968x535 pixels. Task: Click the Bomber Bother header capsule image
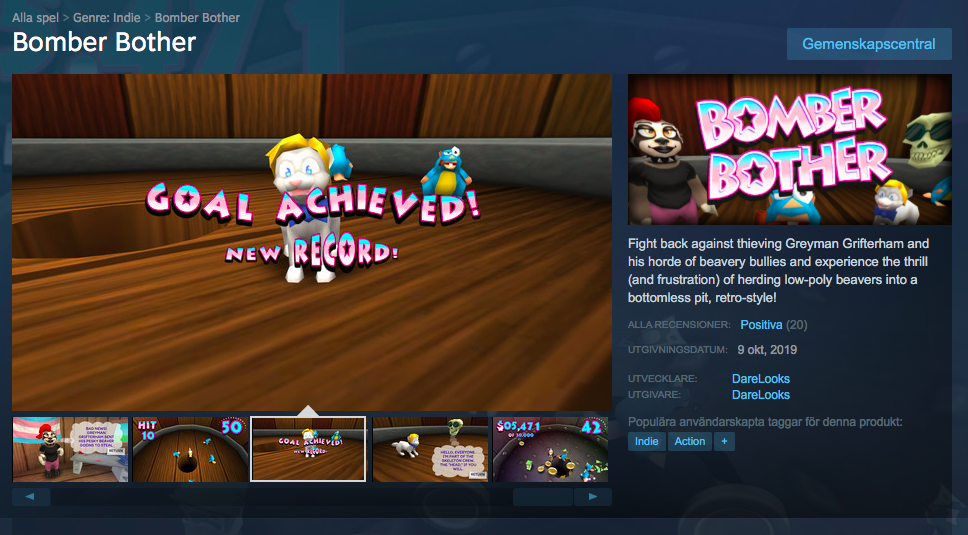pyautogui.click(x=790, y=149)
